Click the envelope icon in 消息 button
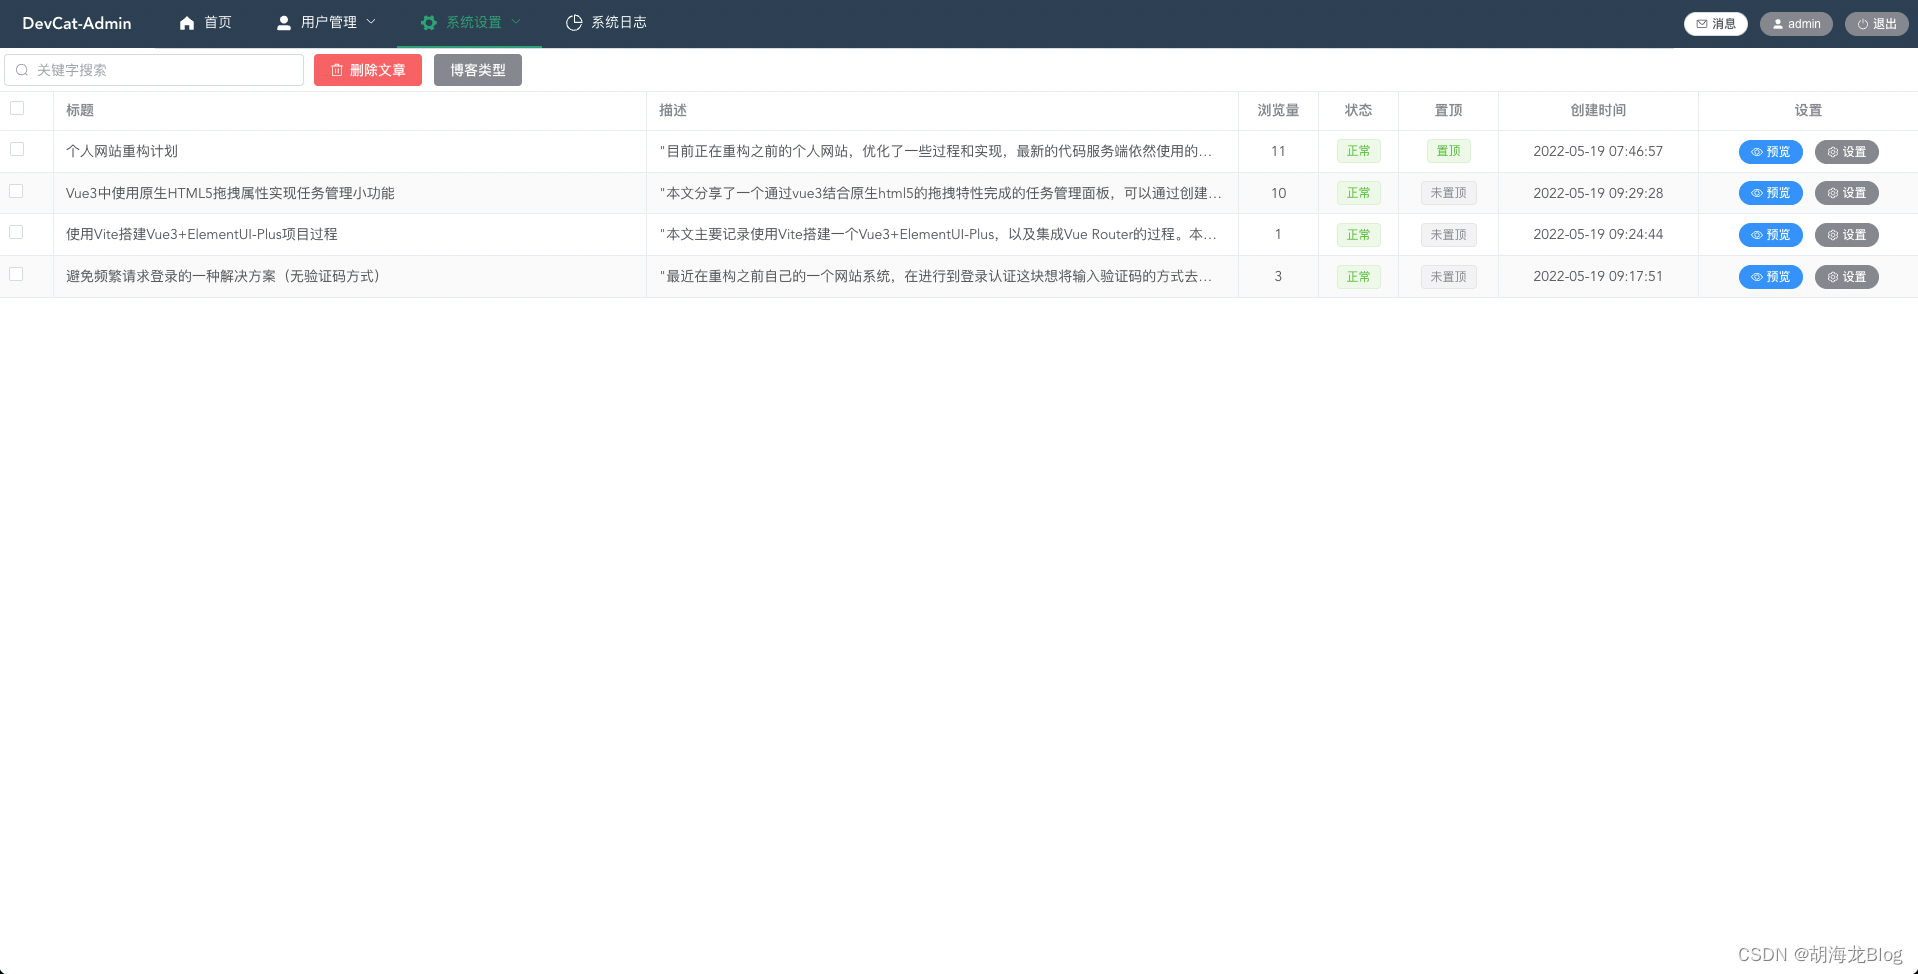The image size is (1918, 974). [x=1702, y=24]
